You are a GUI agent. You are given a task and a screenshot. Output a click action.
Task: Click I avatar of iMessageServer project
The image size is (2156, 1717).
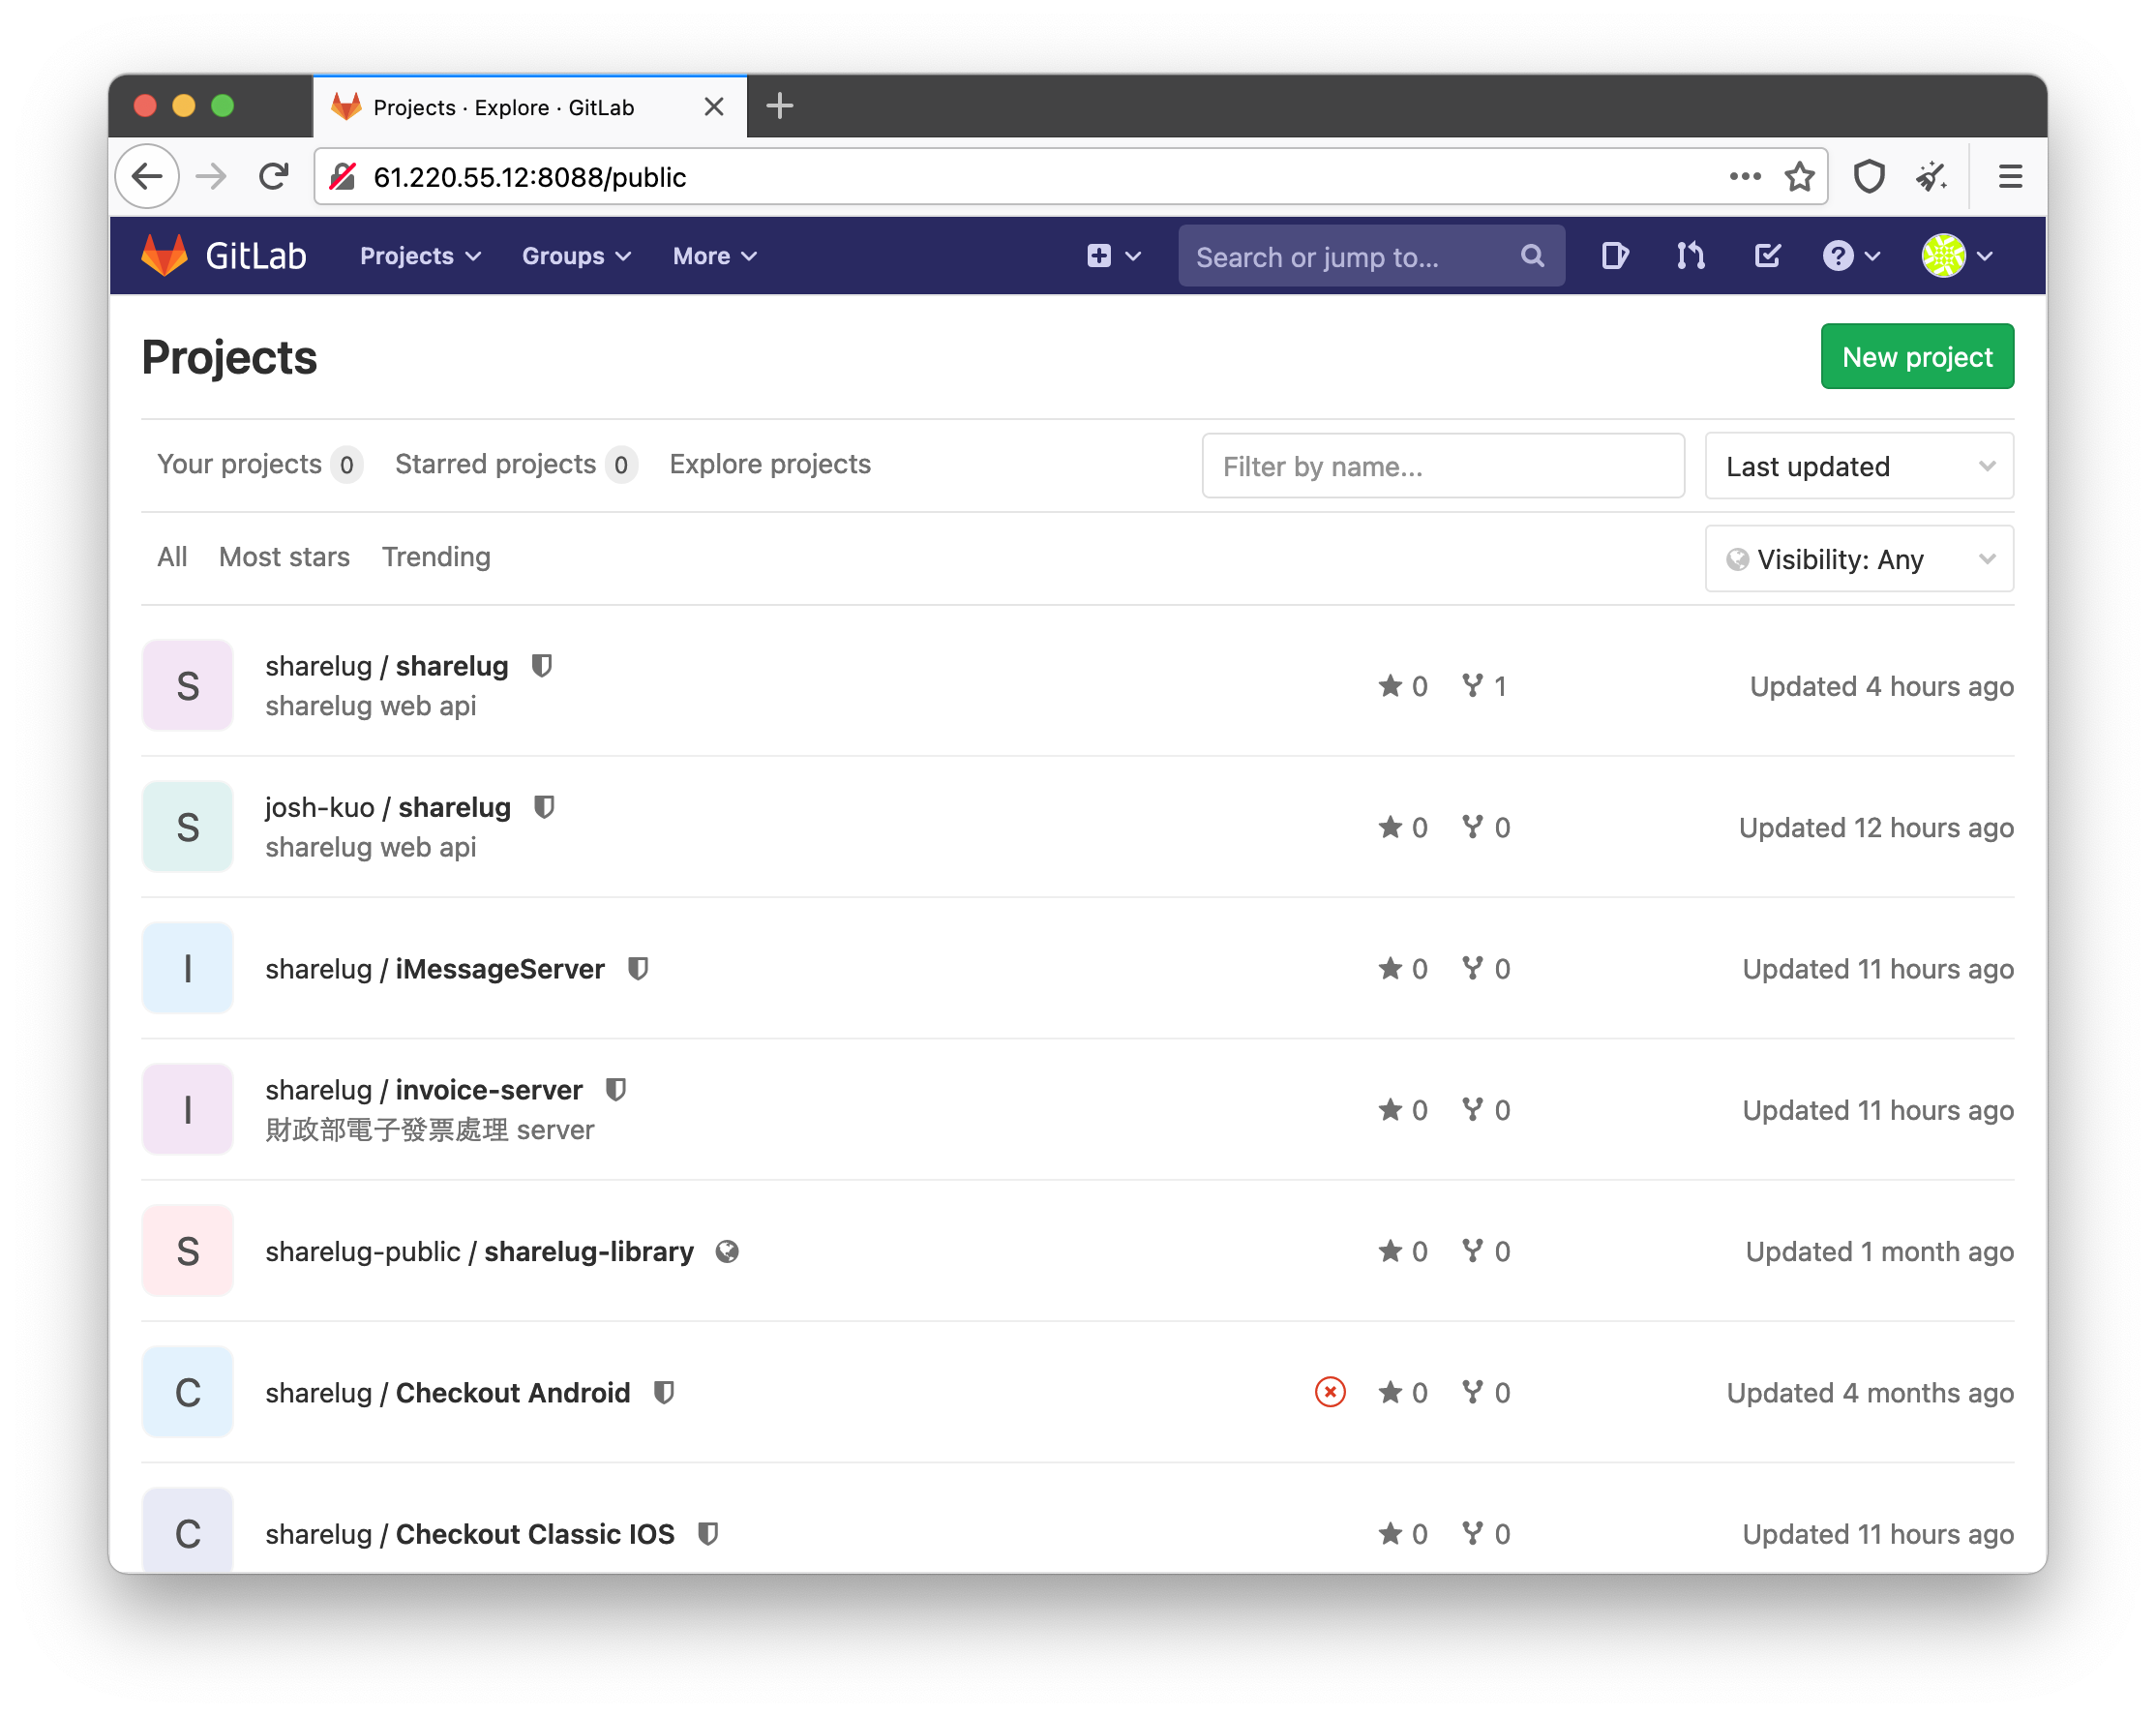point(188,968)
